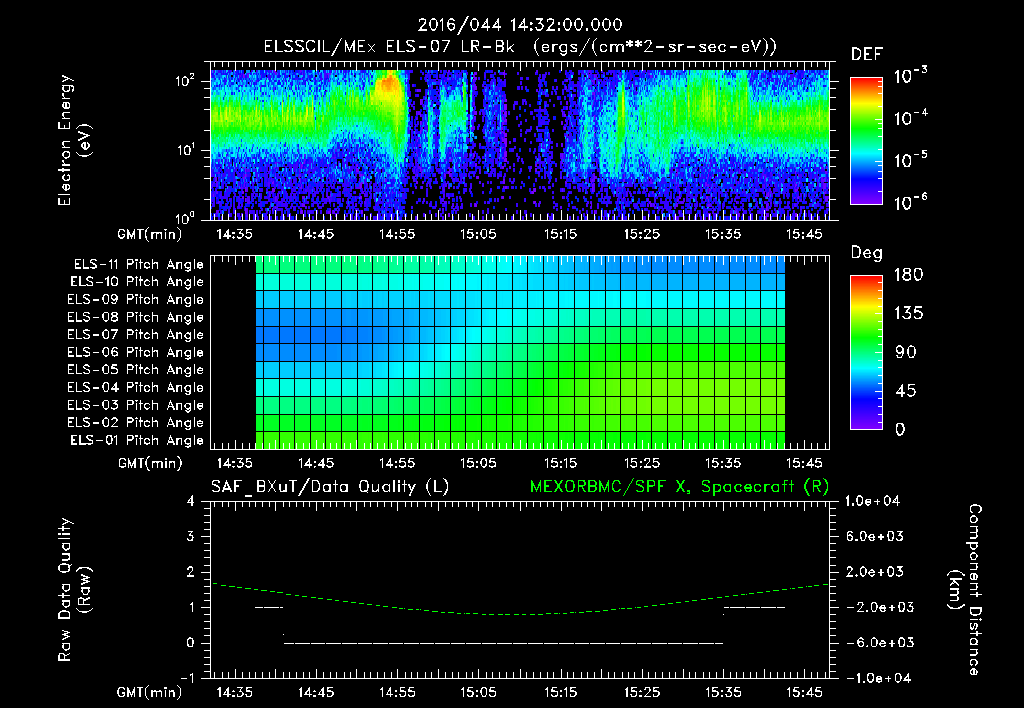Select the ELS-08 Pitch Angle row label

pyautogui.click(x=136, y=317)
